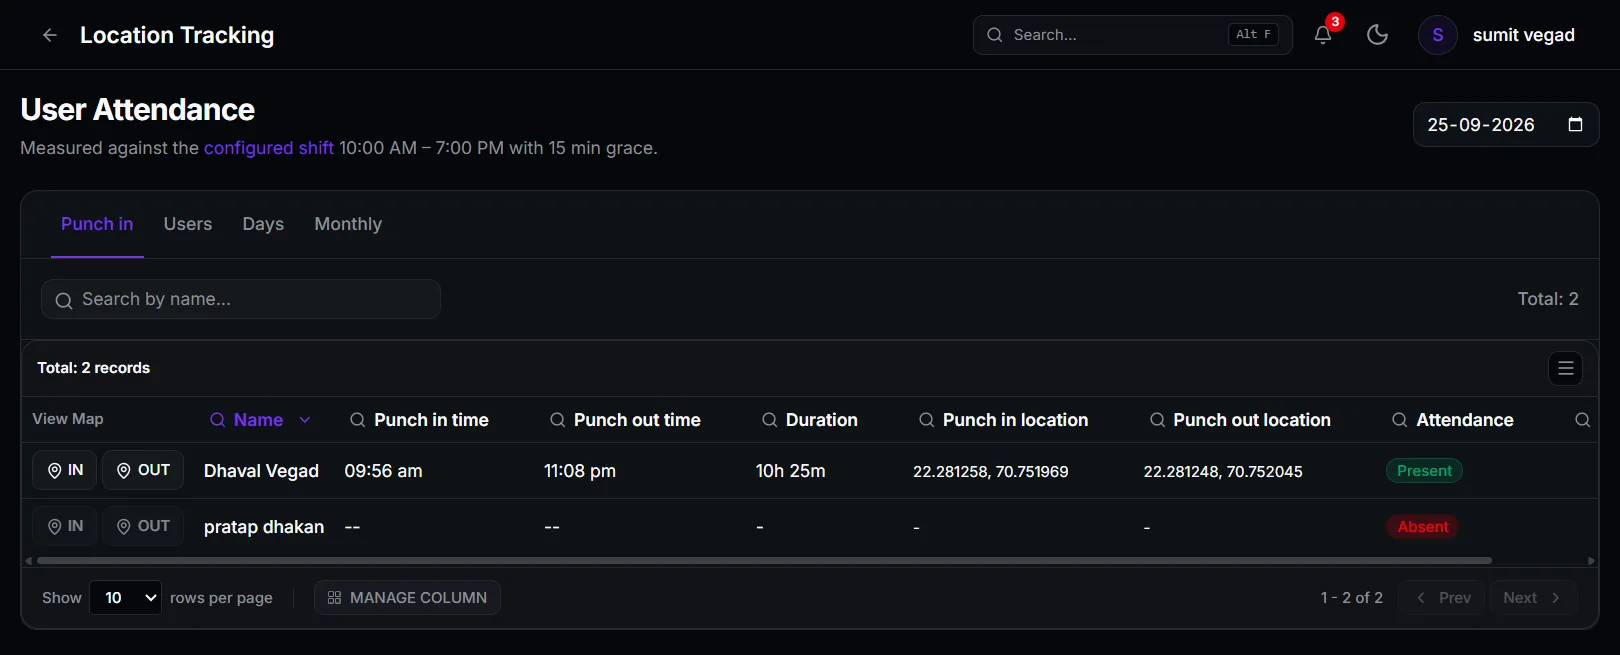
Task: Search icon beside Attendance header
Action: [x=1400, y=420]
